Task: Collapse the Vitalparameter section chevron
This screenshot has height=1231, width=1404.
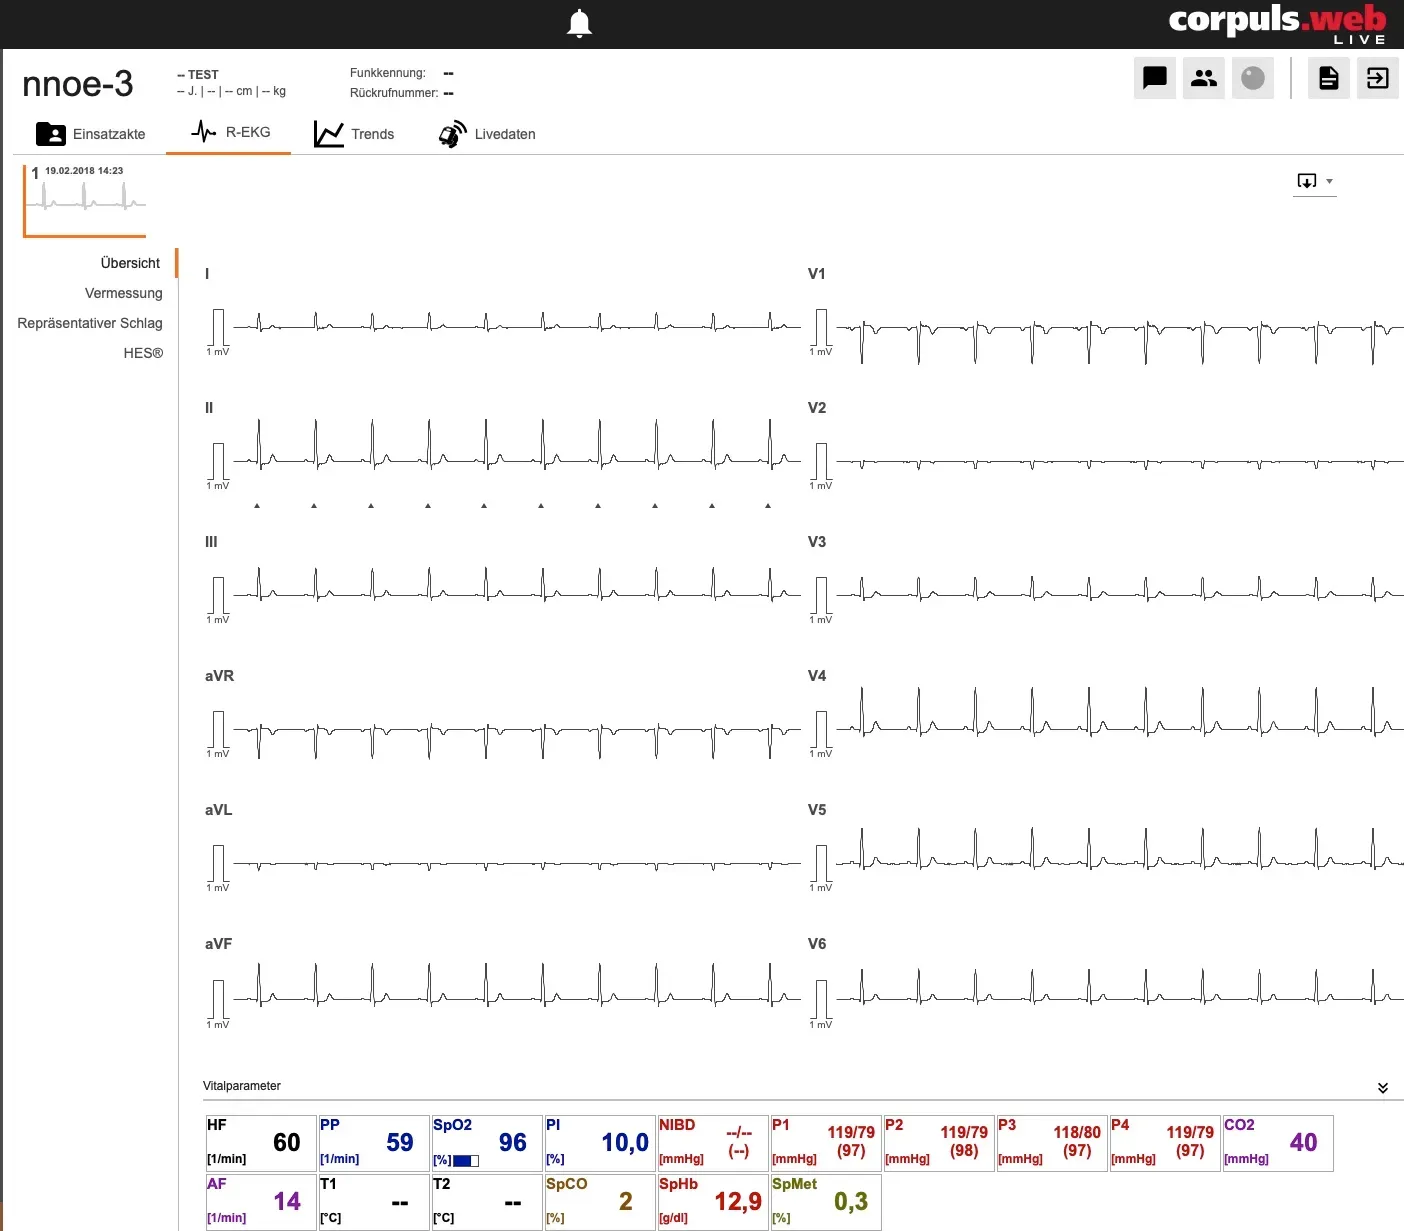Action: pos(1382,1088)
